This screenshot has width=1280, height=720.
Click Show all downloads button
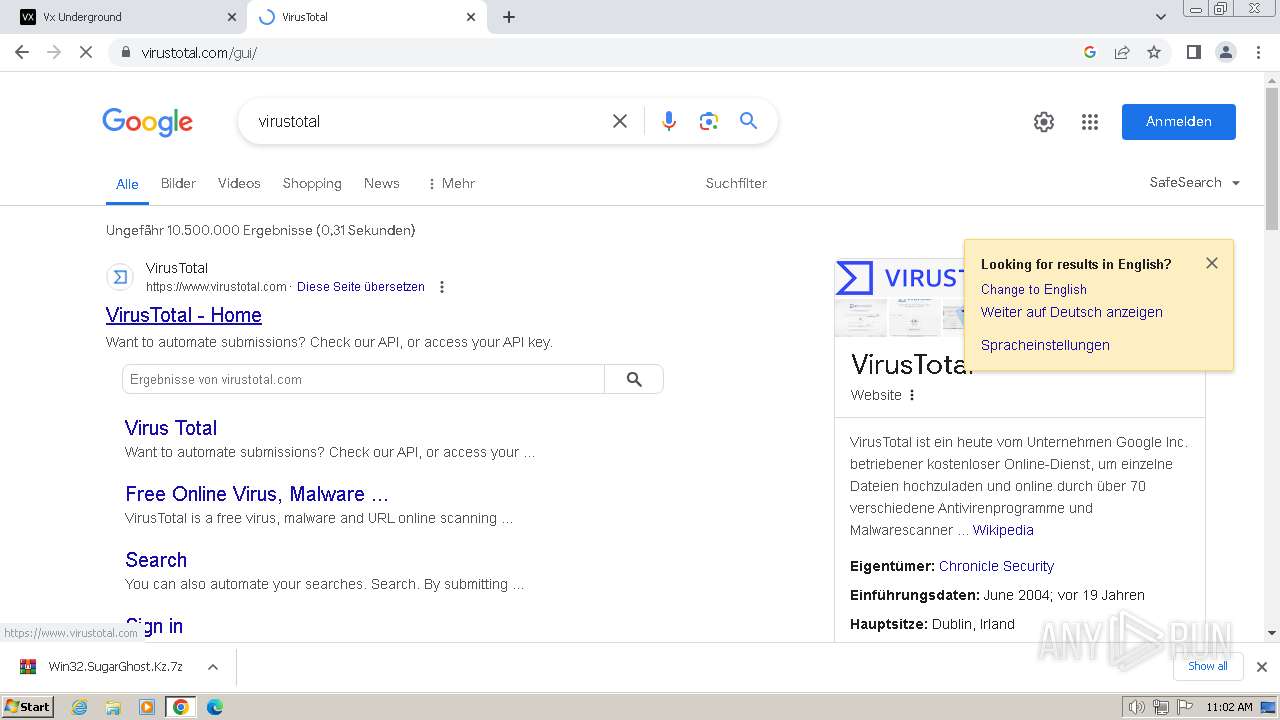[1208, 666]
